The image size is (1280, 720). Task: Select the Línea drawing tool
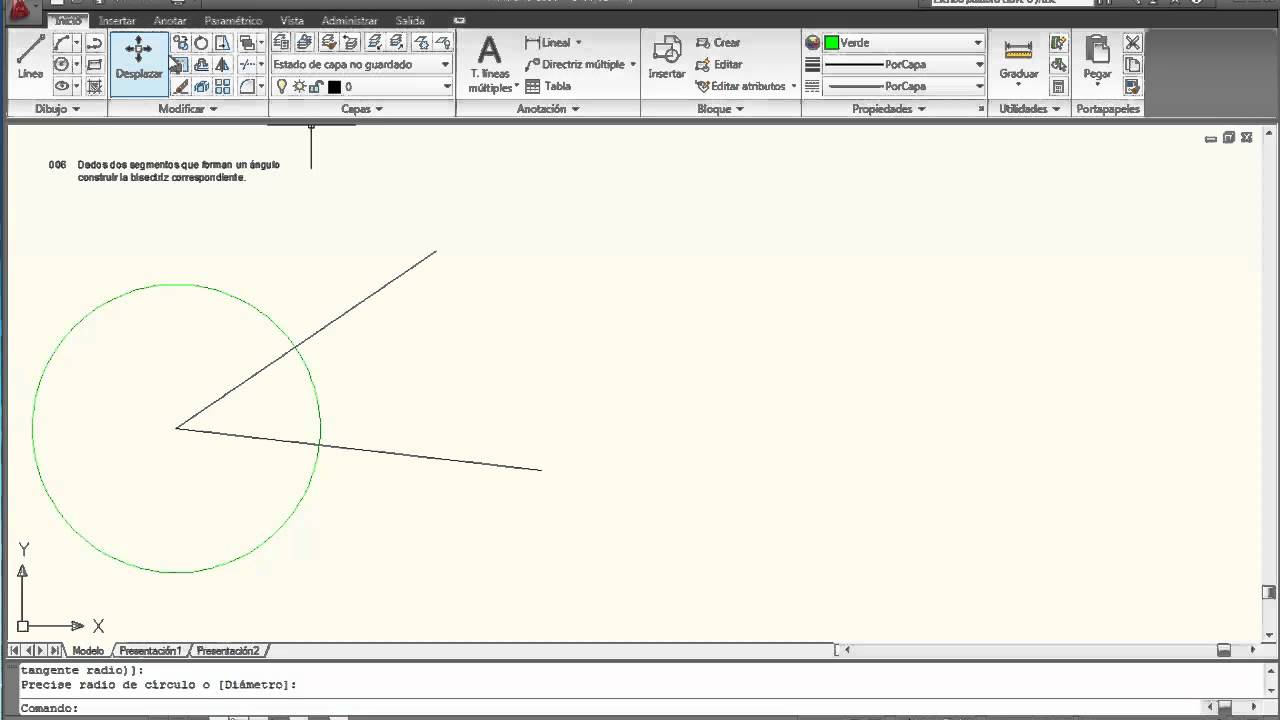(30, 58)
